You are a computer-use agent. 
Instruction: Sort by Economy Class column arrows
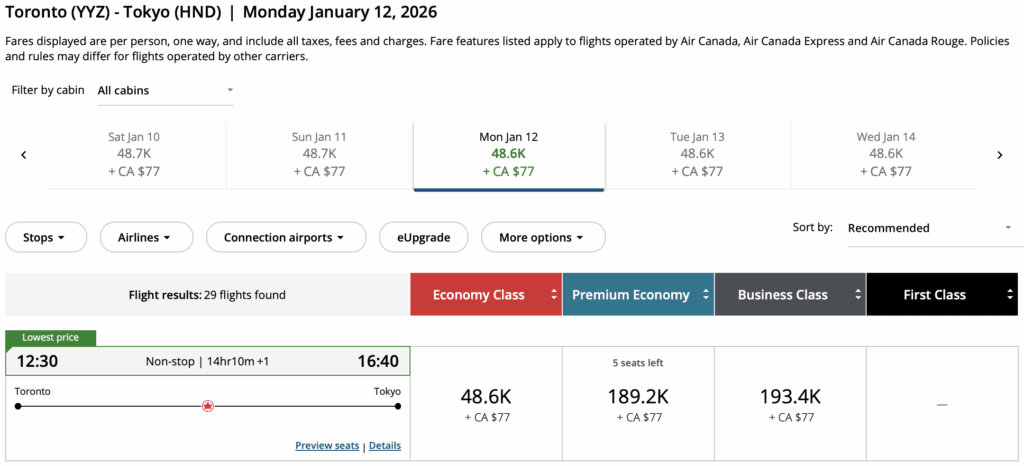tap(554, 295)
